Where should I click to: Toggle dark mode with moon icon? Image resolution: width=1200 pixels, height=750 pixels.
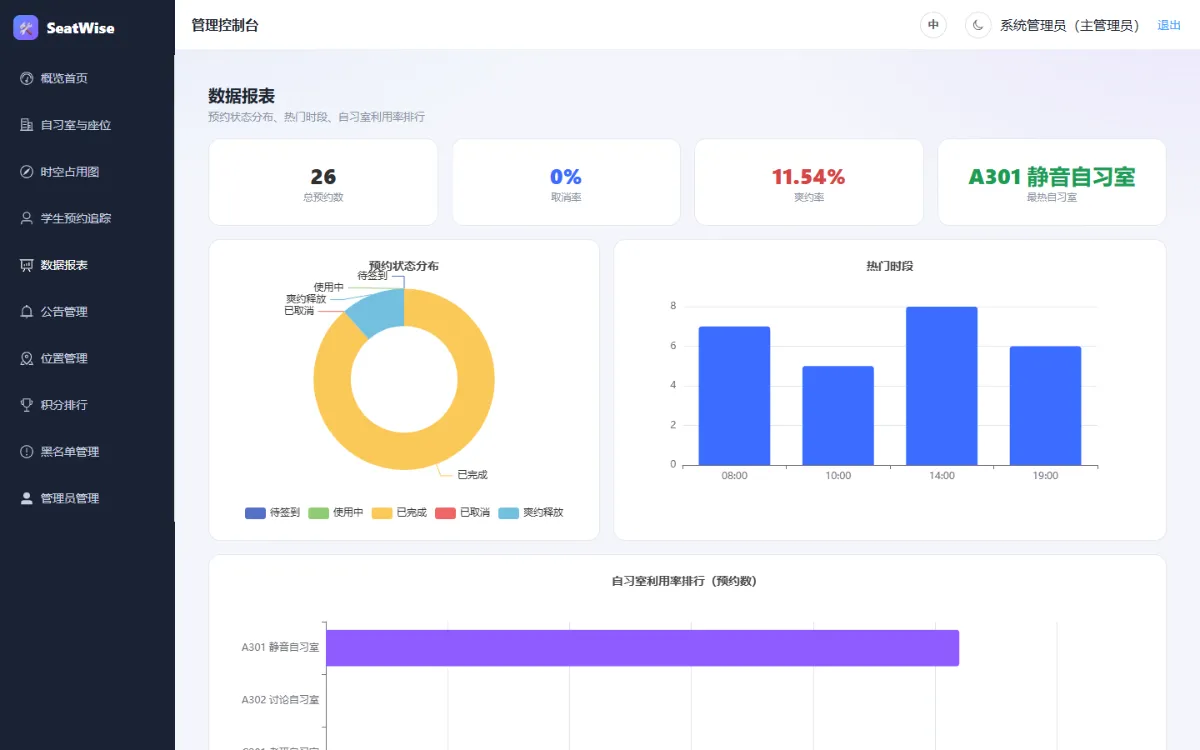(978, 25)
